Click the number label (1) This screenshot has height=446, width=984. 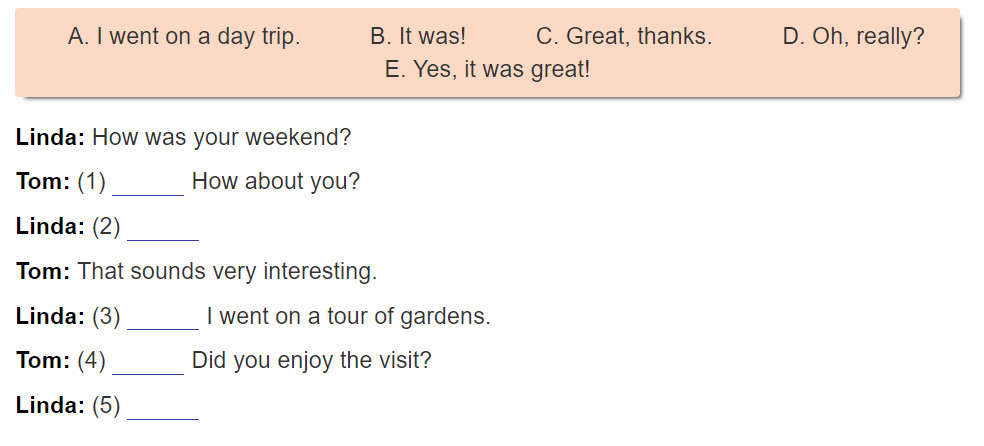pos(92,183)
